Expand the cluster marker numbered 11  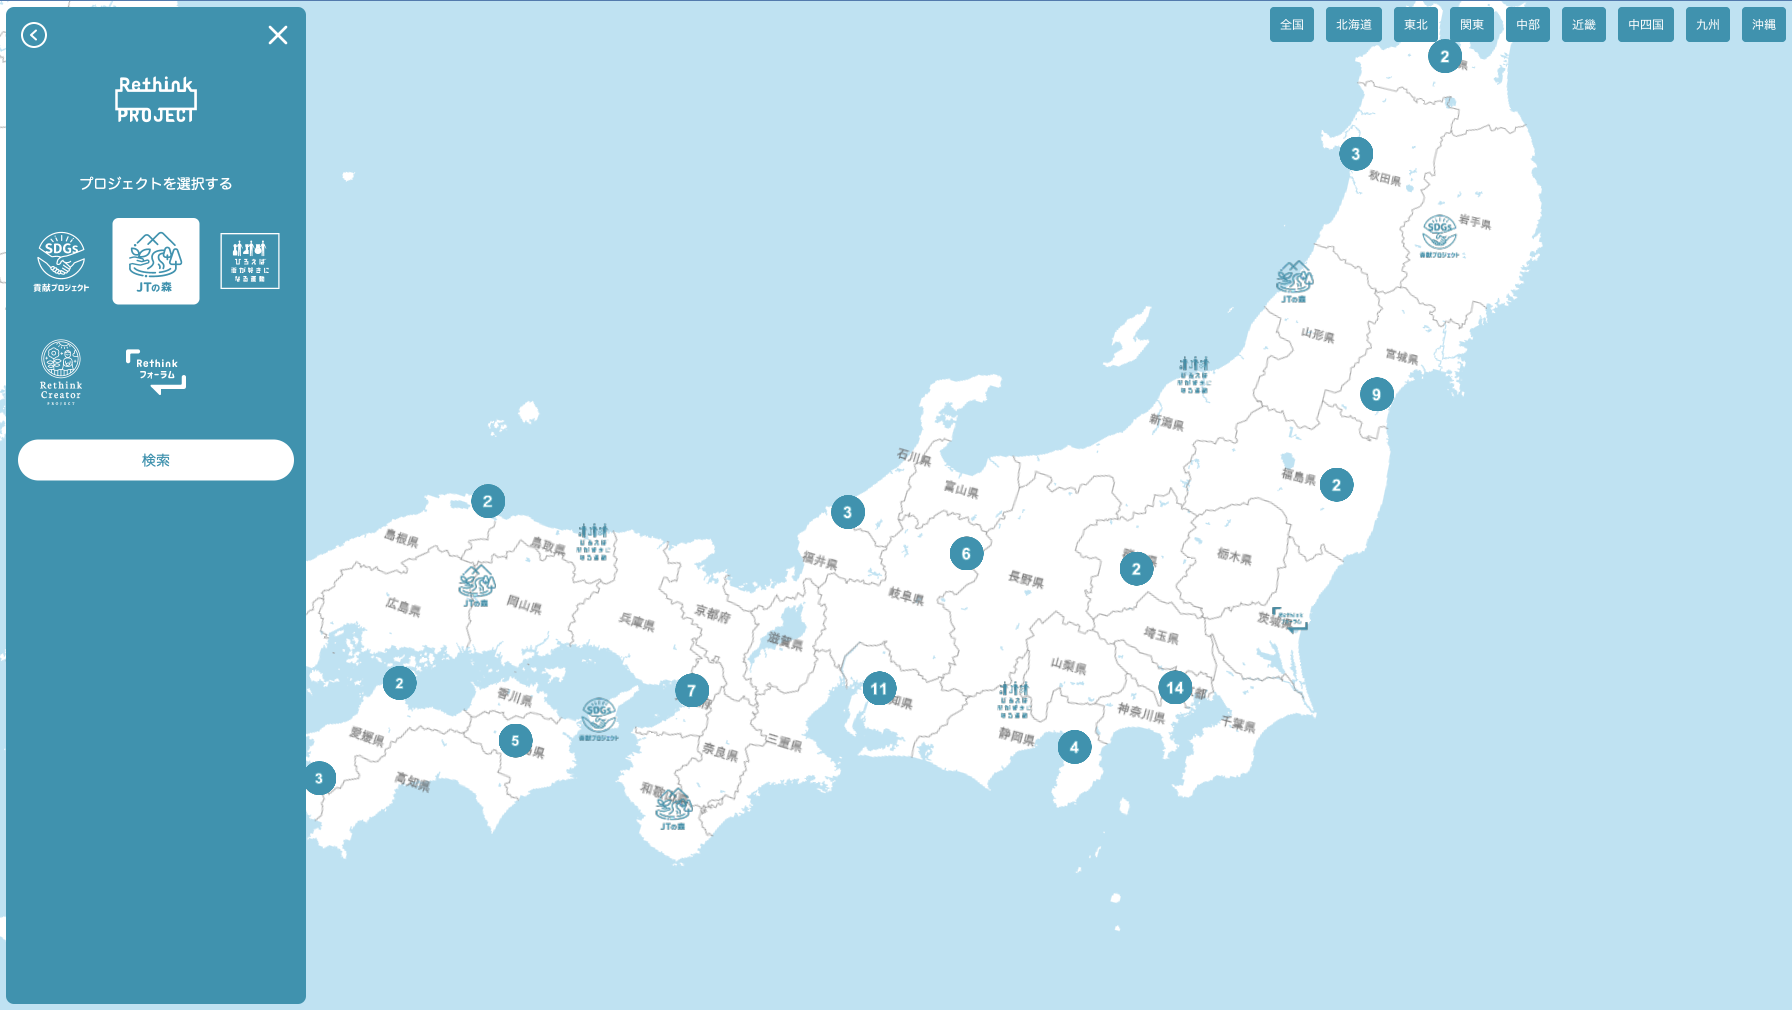879,689
